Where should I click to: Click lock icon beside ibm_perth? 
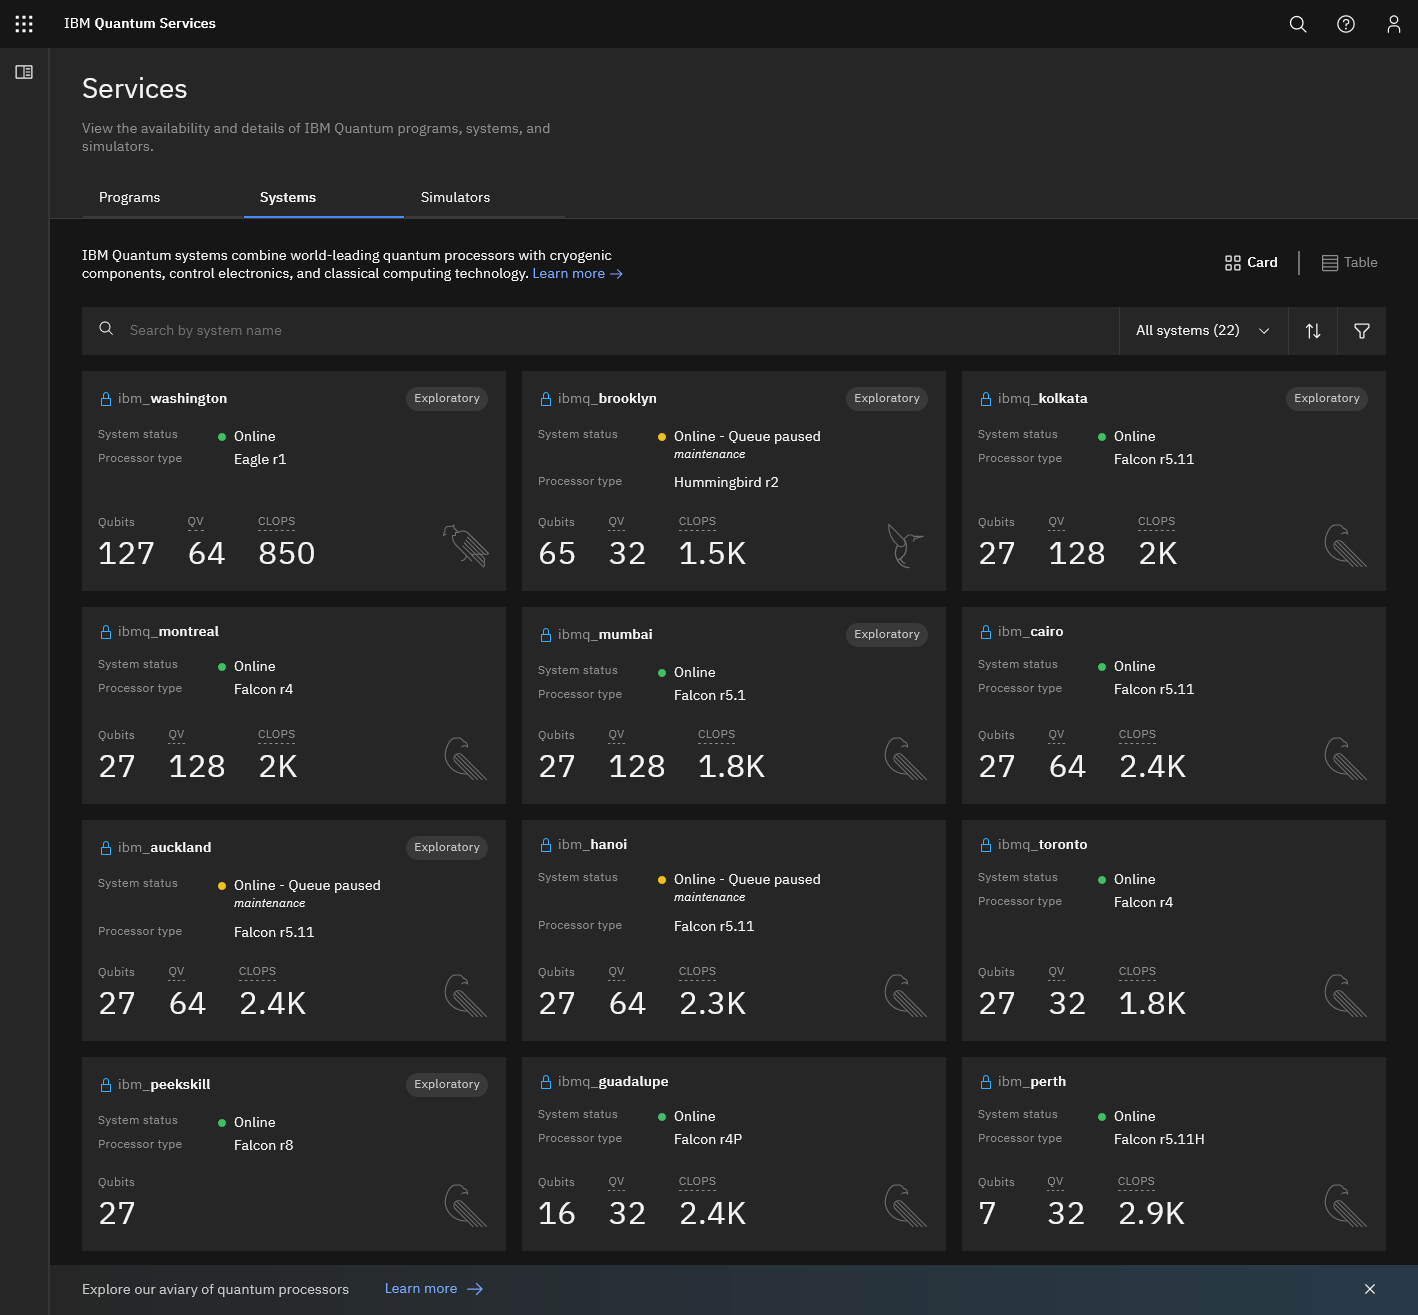click(986, 1082)
